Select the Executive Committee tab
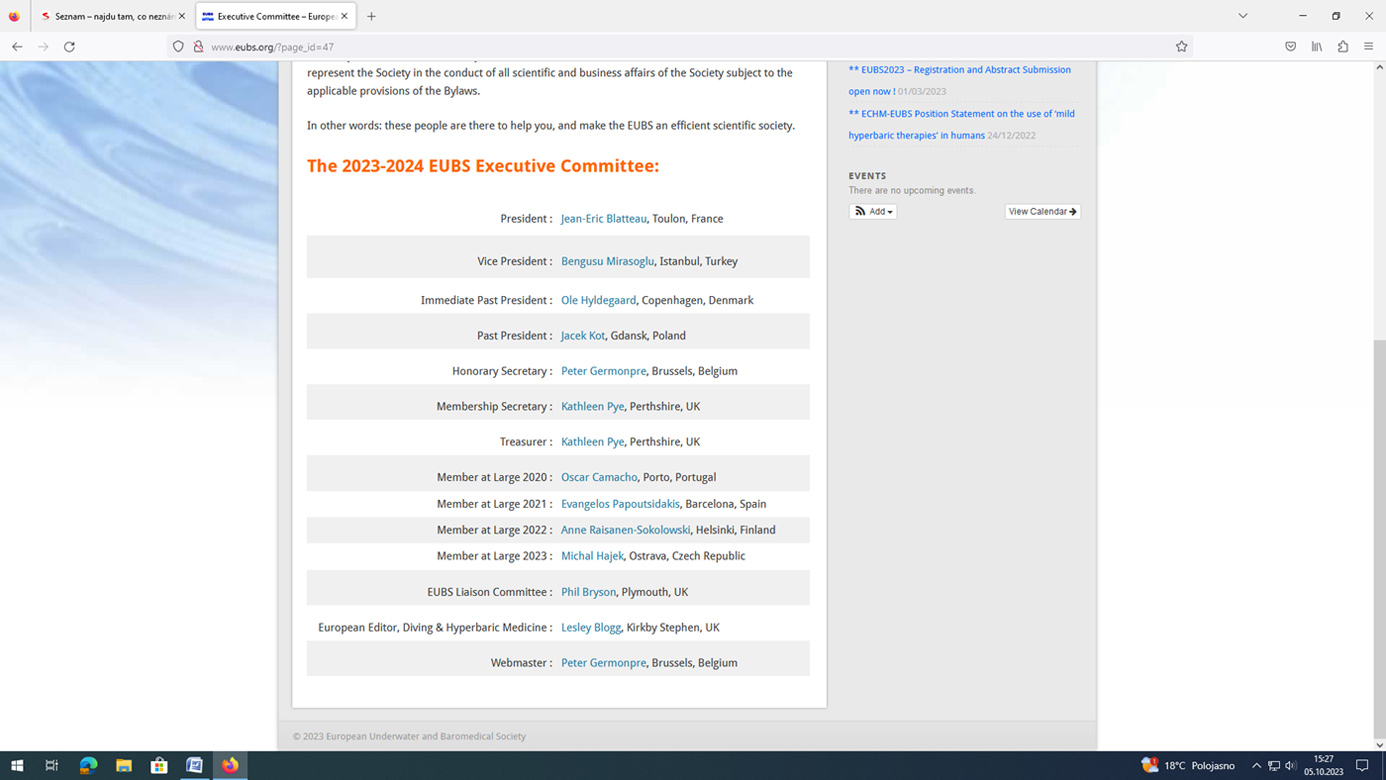The width and height of the screenshot is (1386, 780). click(275, 16)
